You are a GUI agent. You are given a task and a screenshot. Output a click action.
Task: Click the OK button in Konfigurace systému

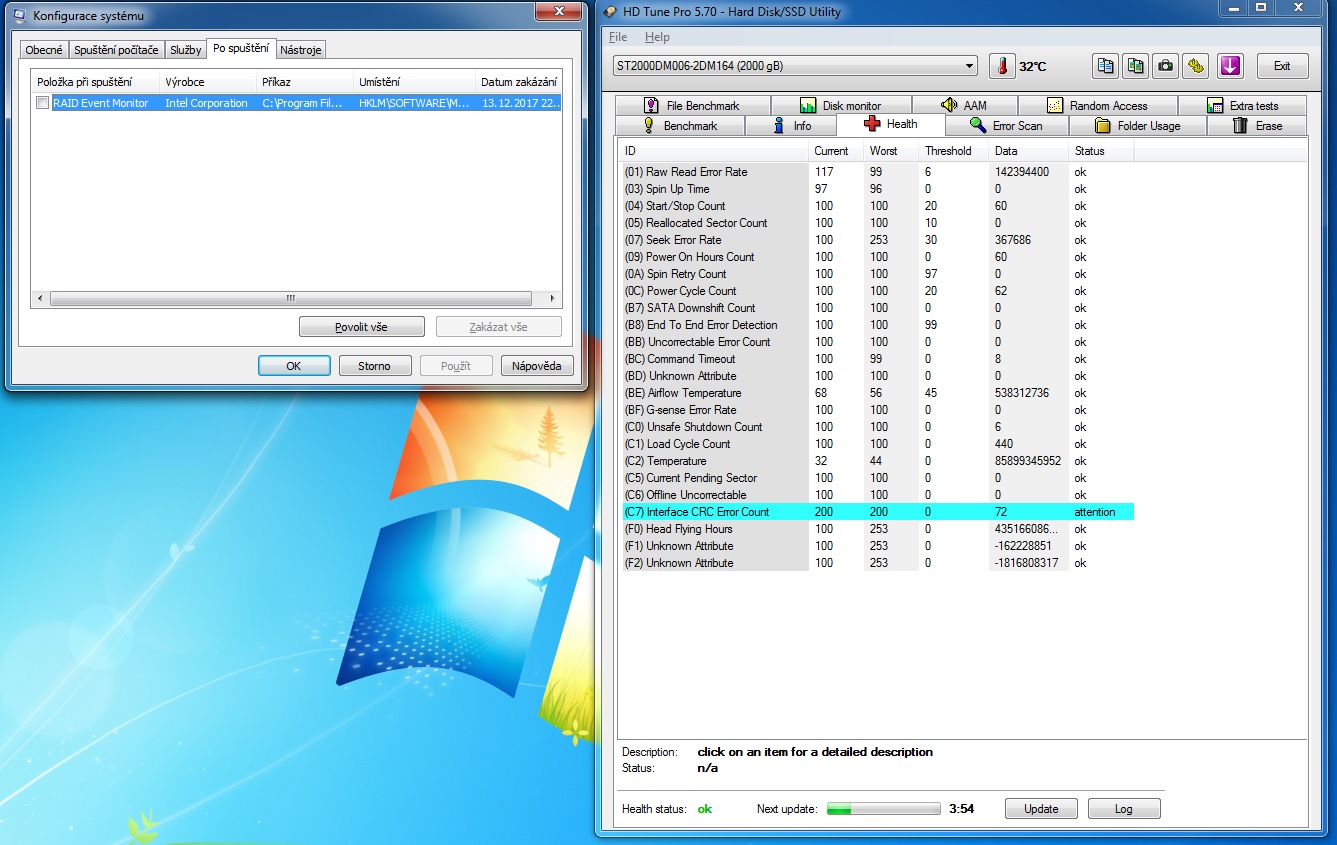click(293, 366)
